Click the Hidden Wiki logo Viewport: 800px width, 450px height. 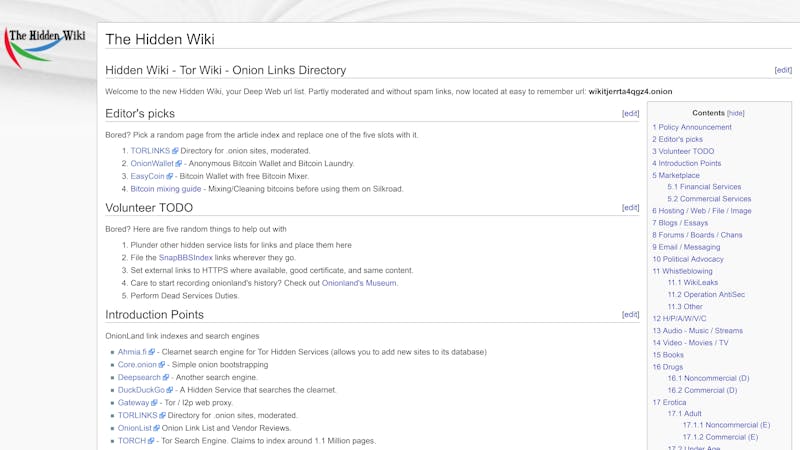[x=45, y=48]
